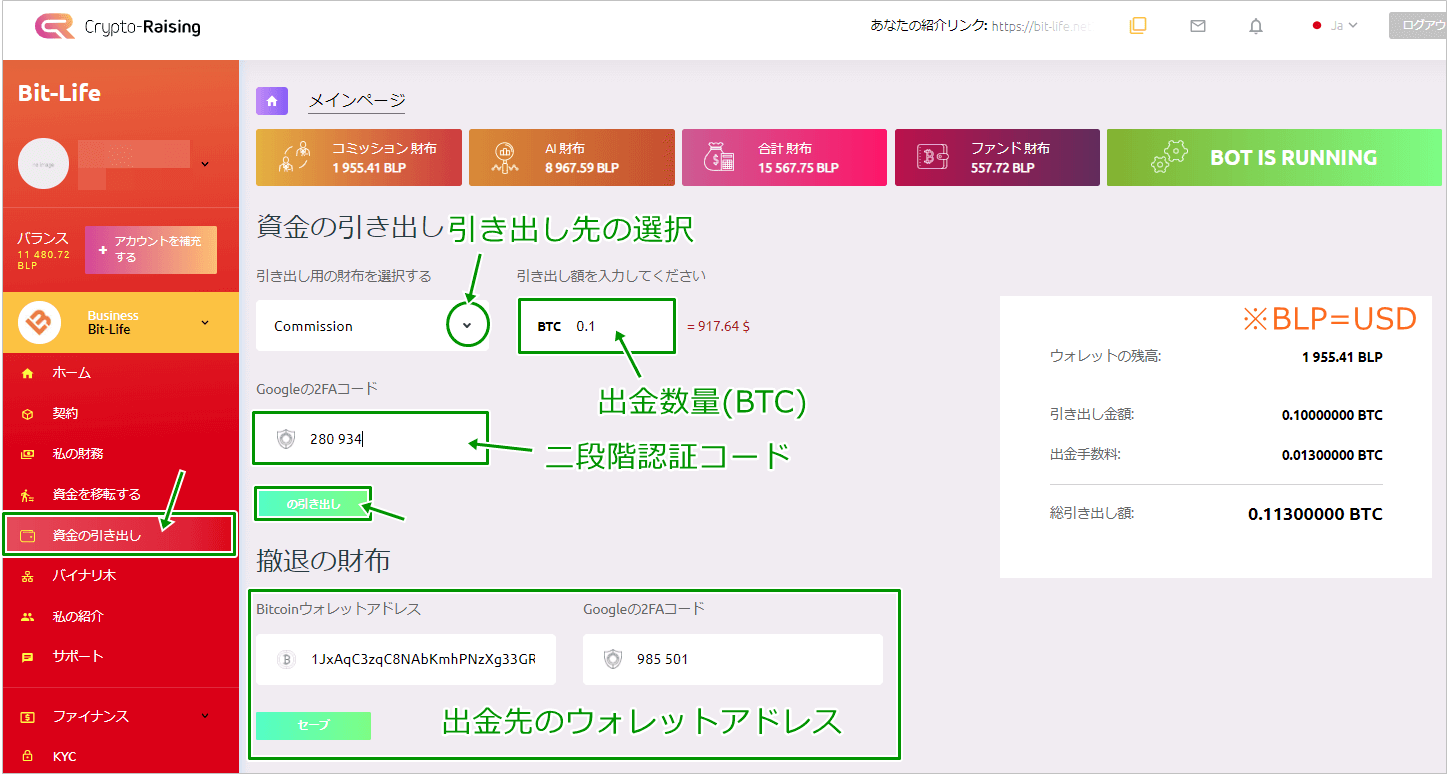Copy the referral link with the copy icon
The image size is (1447, 774).
(1137, 26)
